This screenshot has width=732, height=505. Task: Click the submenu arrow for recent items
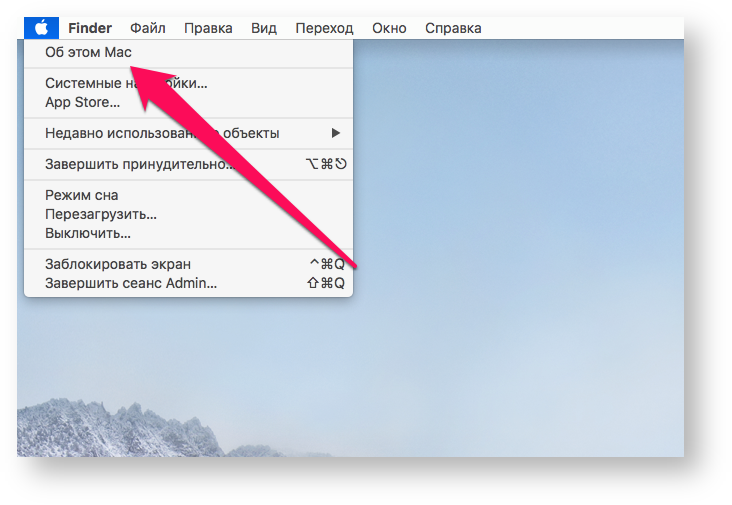pos(336,133)
